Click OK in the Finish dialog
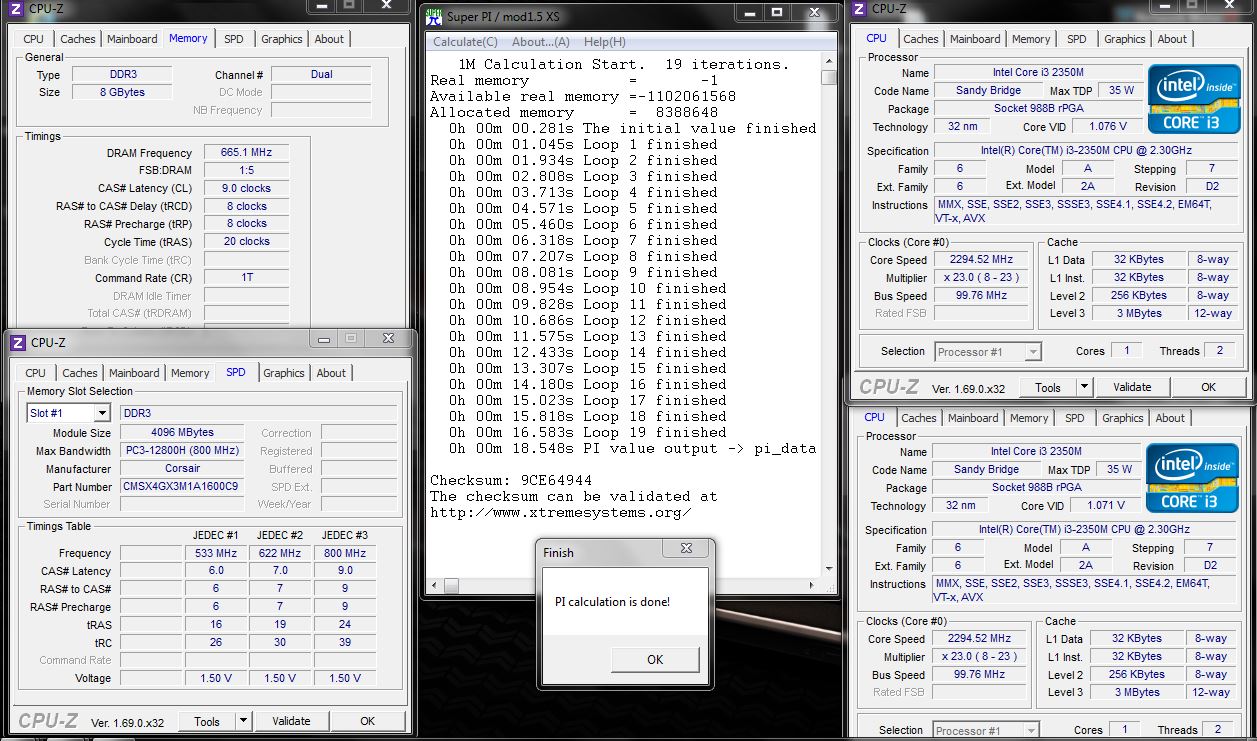This screenshot has height=741, width=1257. click(655, 659)
